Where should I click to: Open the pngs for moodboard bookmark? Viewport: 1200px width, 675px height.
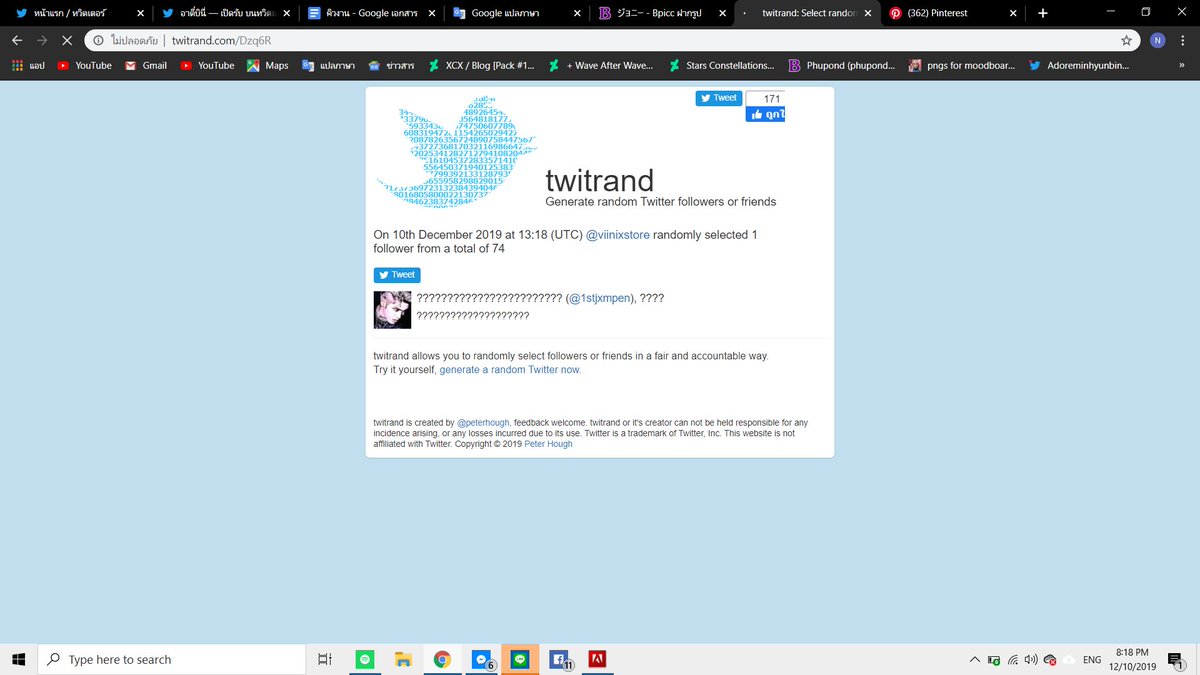(962, 65)
